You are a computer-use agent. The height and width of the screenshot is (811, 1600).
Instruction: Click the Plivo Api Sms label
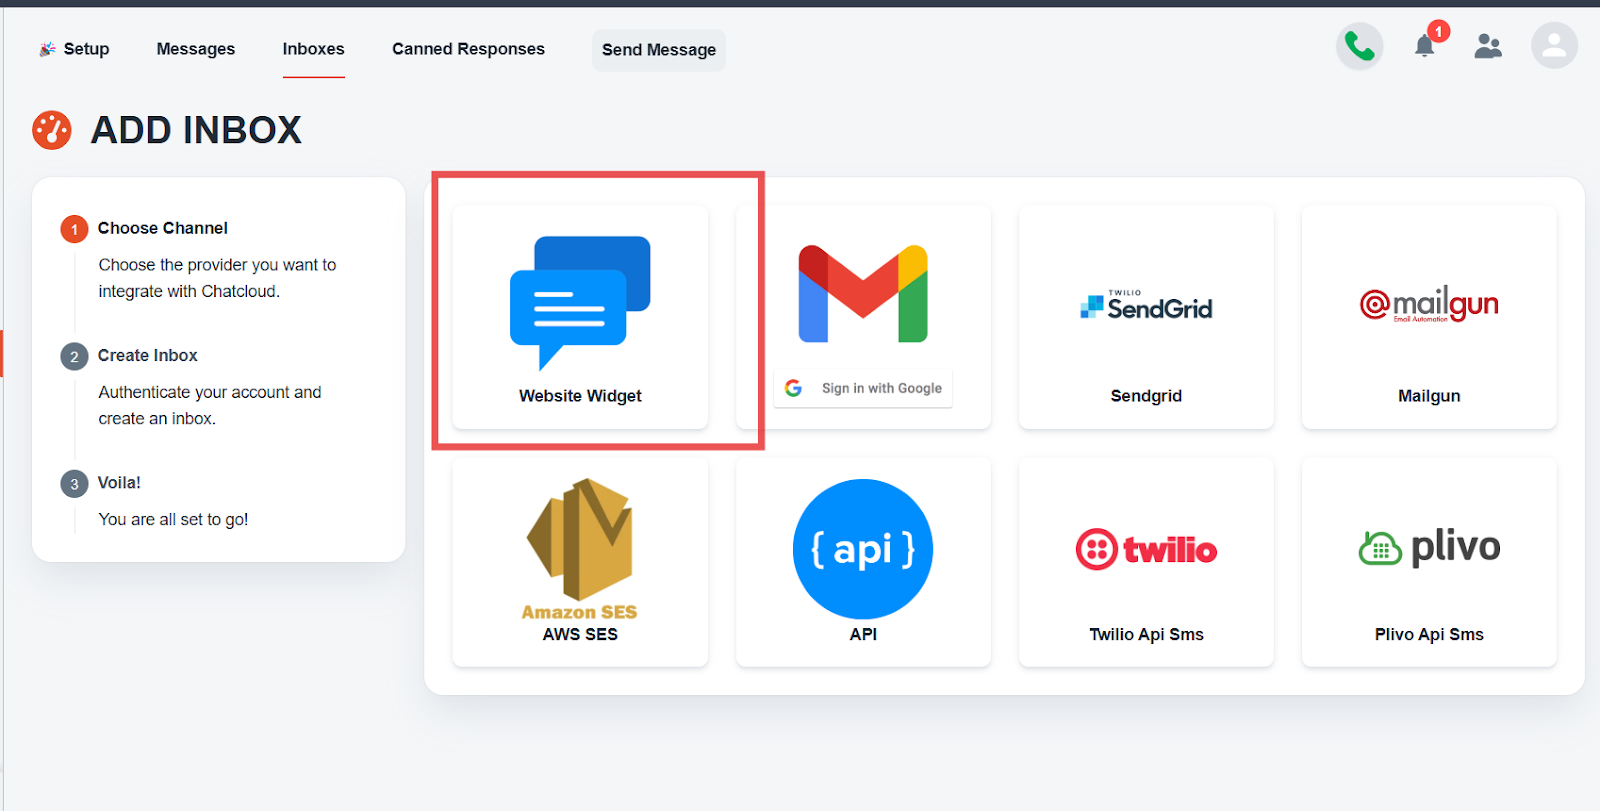[1429, 634]
